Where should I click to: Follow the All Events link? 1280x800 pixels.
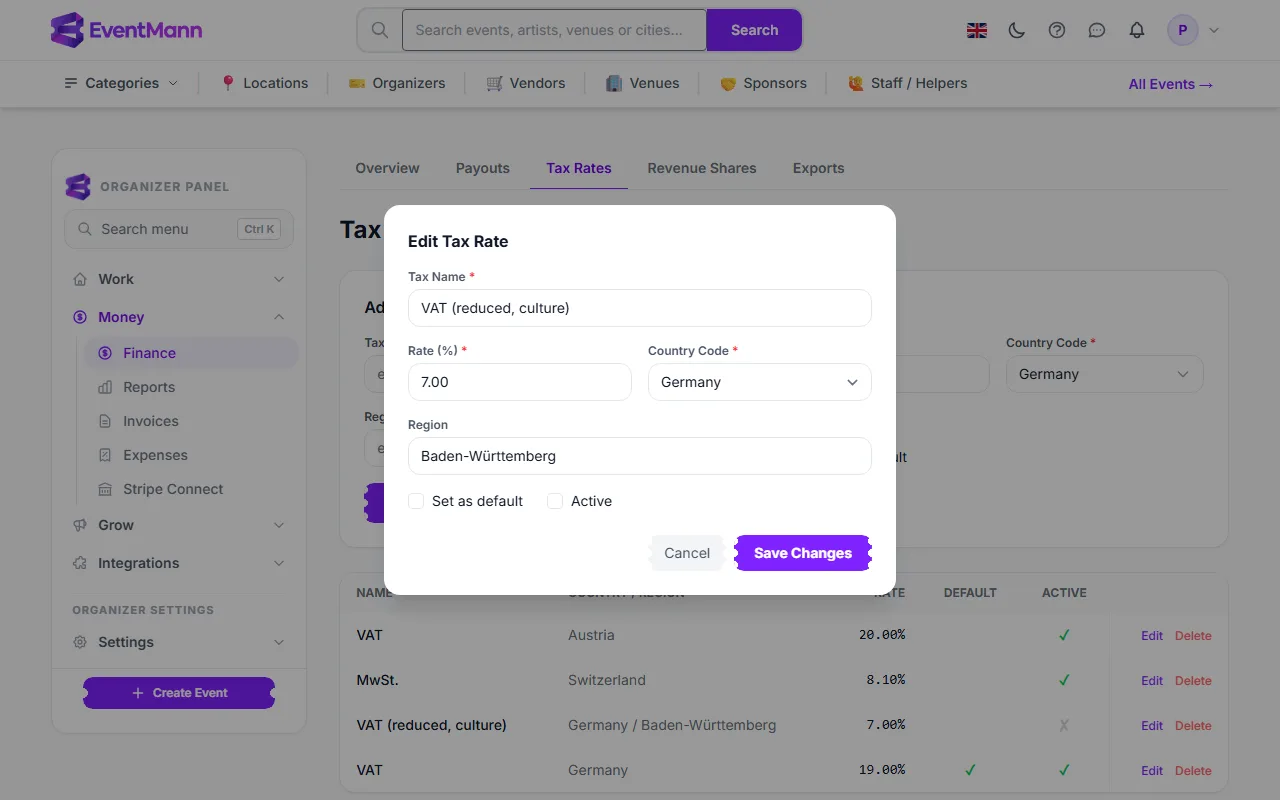pos(1171,84)
